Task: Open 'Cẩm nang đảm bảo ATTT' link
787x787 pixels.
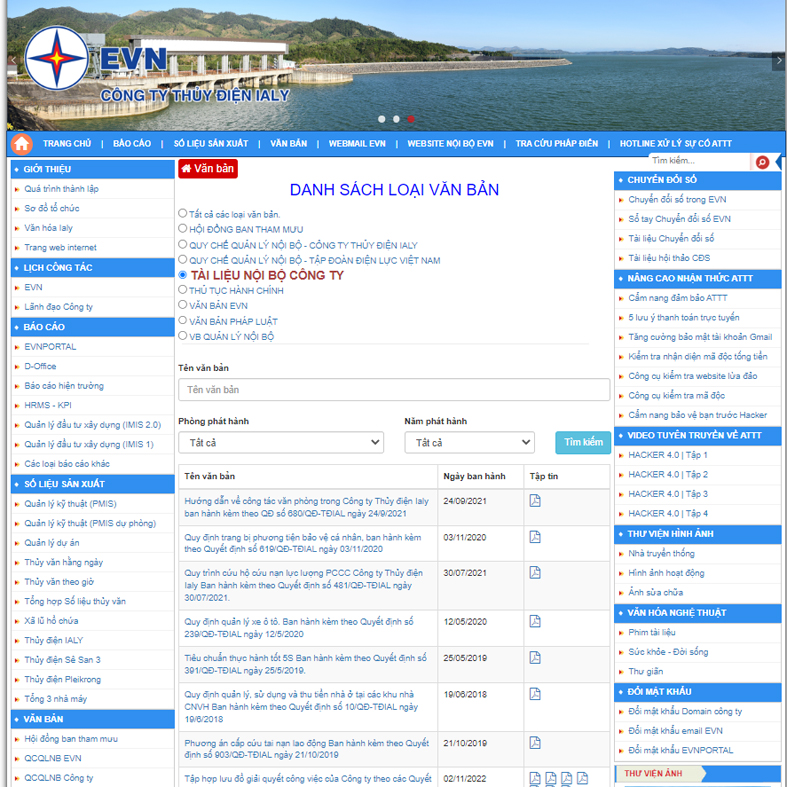Action: (678, 298)
